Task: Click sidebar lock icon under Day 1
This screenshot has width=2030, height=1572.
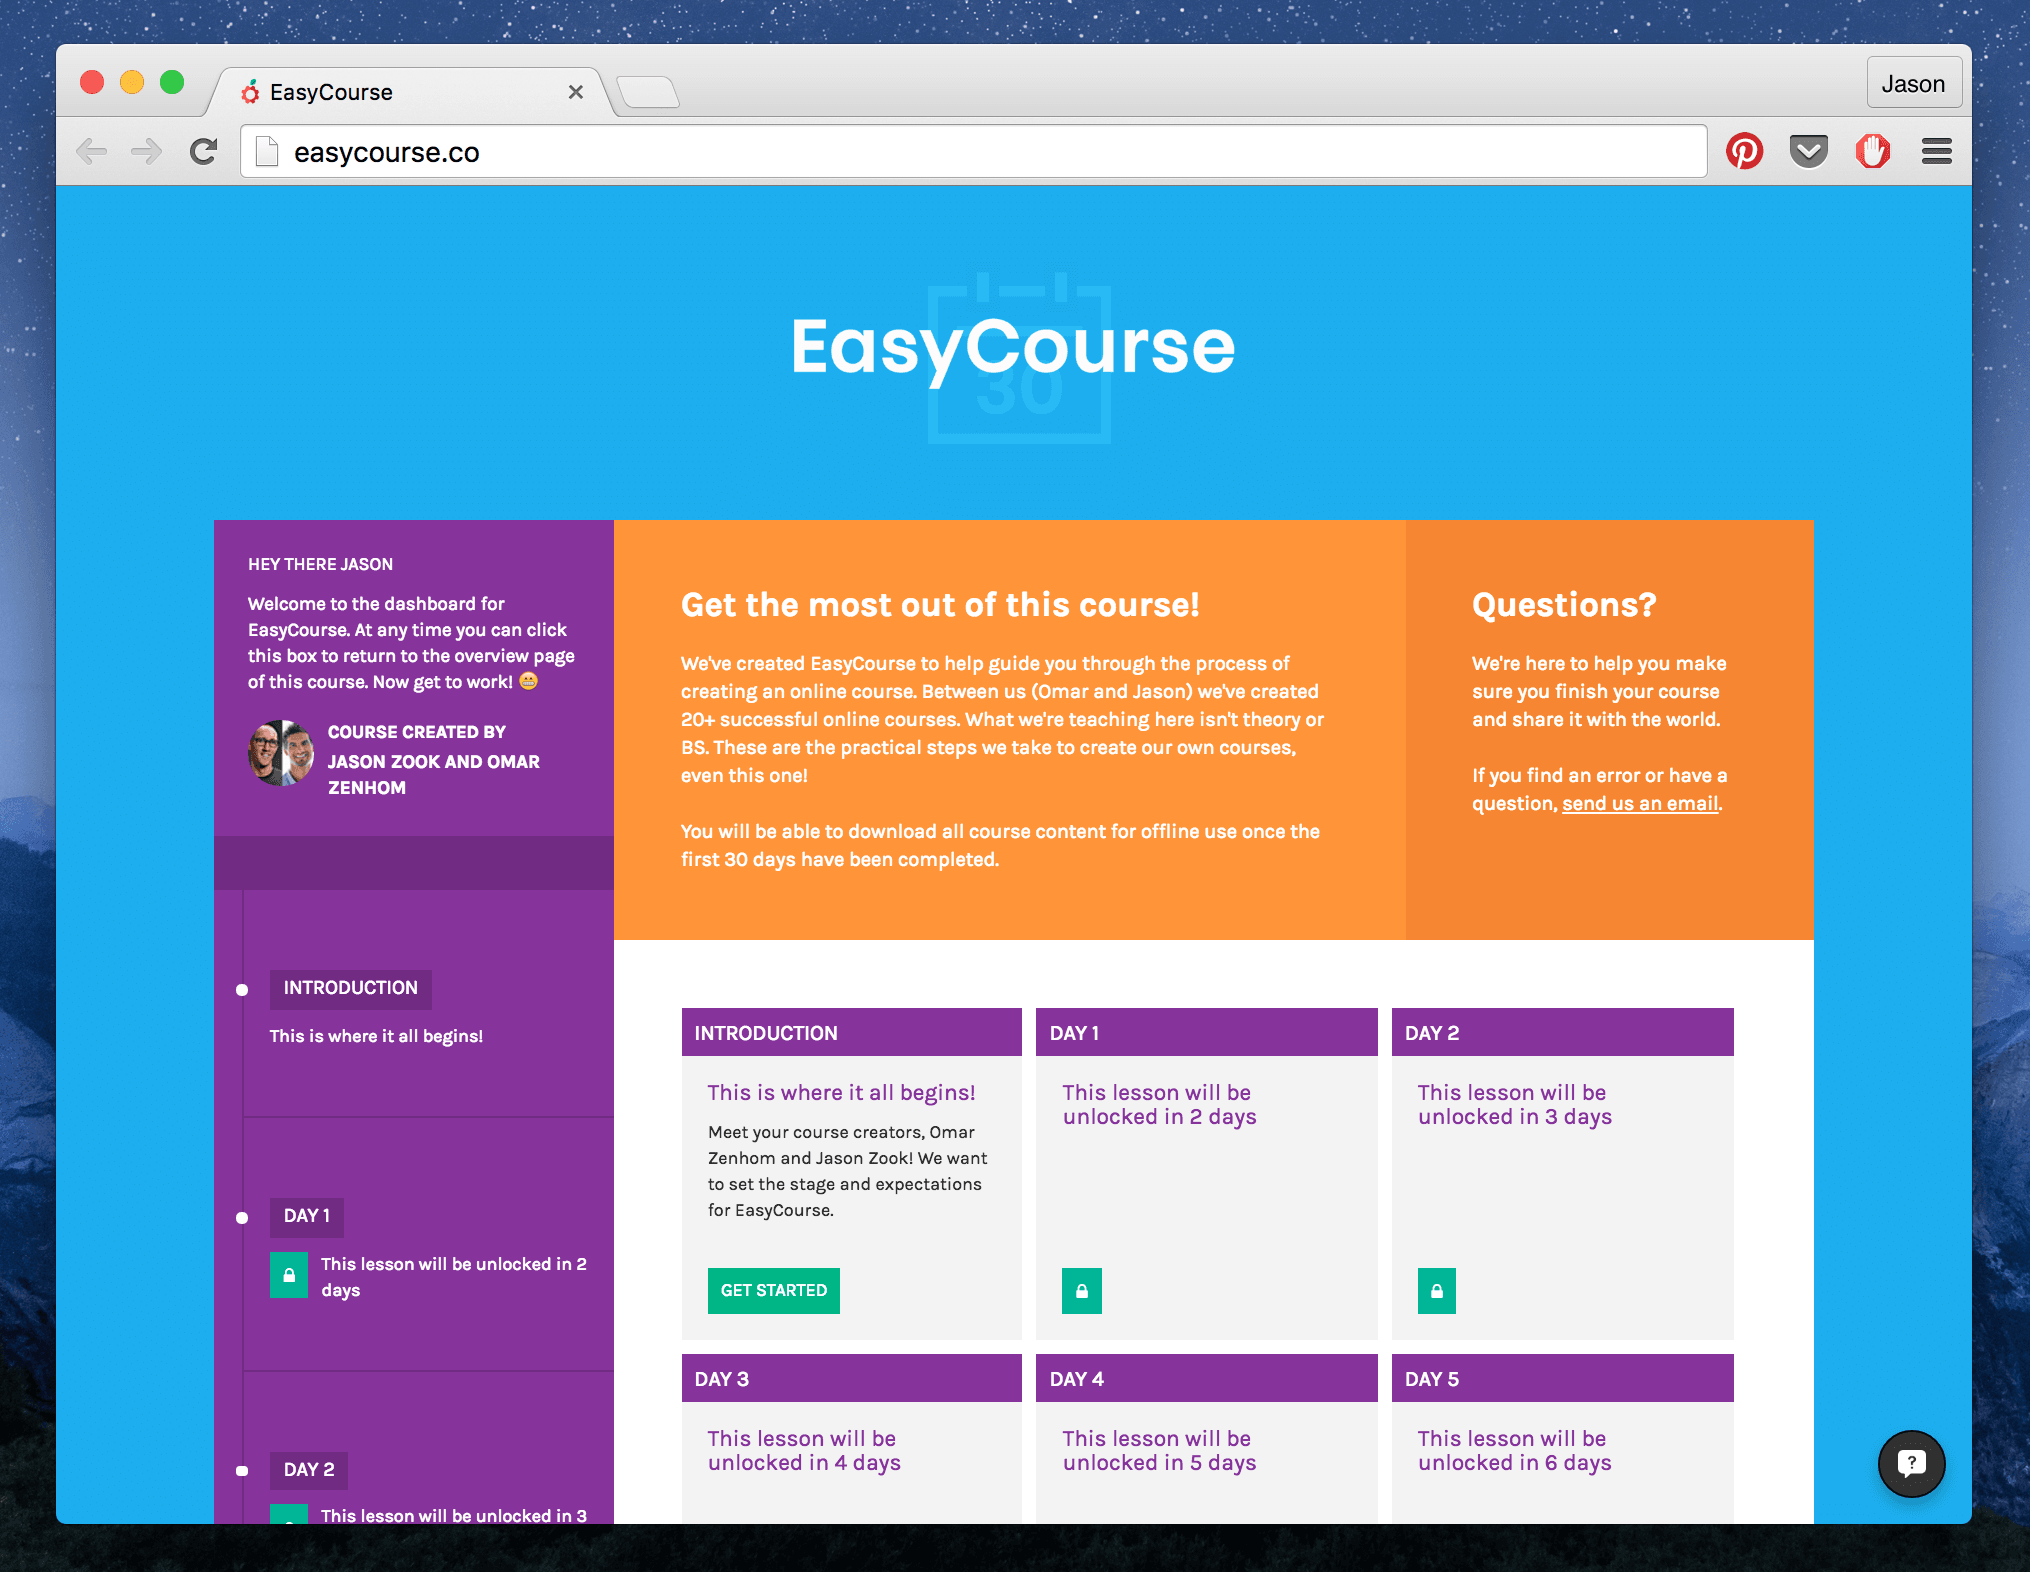Action: [289, 1276]
